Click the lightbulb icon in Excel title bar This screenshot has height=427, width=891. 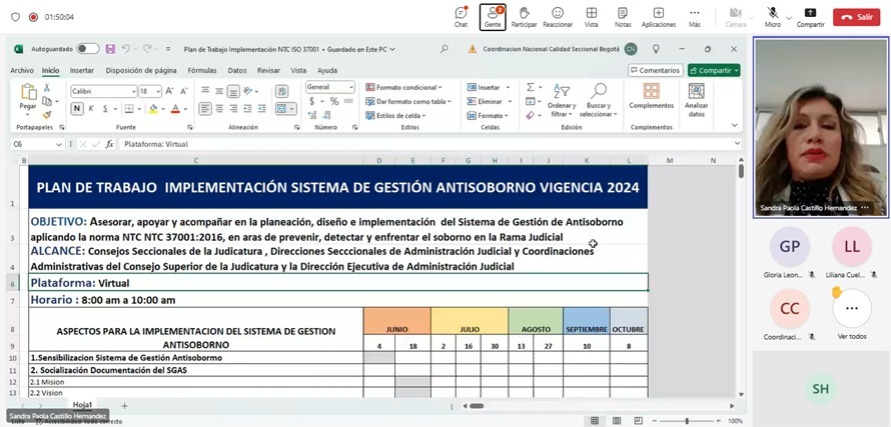pyautogui.click(x=655, y=49)
